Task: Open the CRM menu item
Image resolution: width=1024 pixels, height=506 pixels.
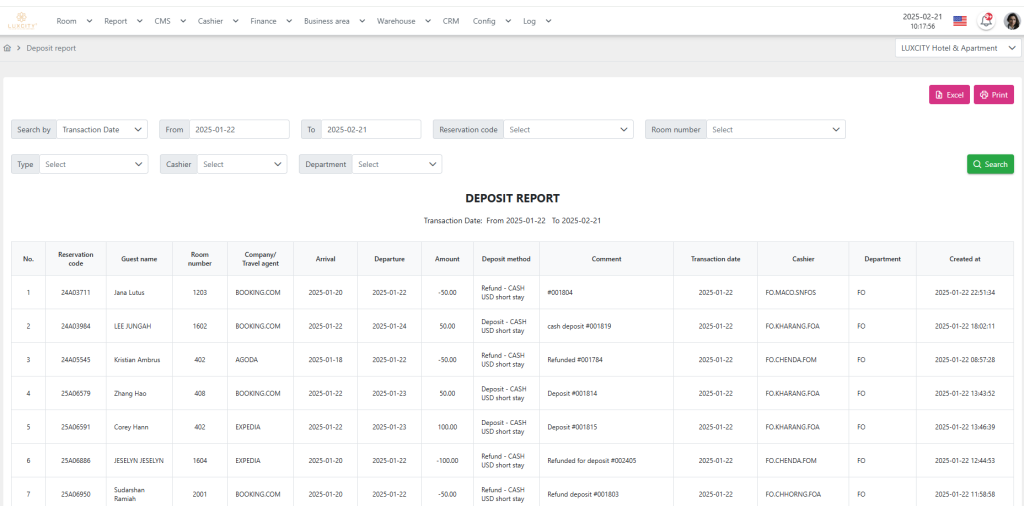Action: (451, 21)
